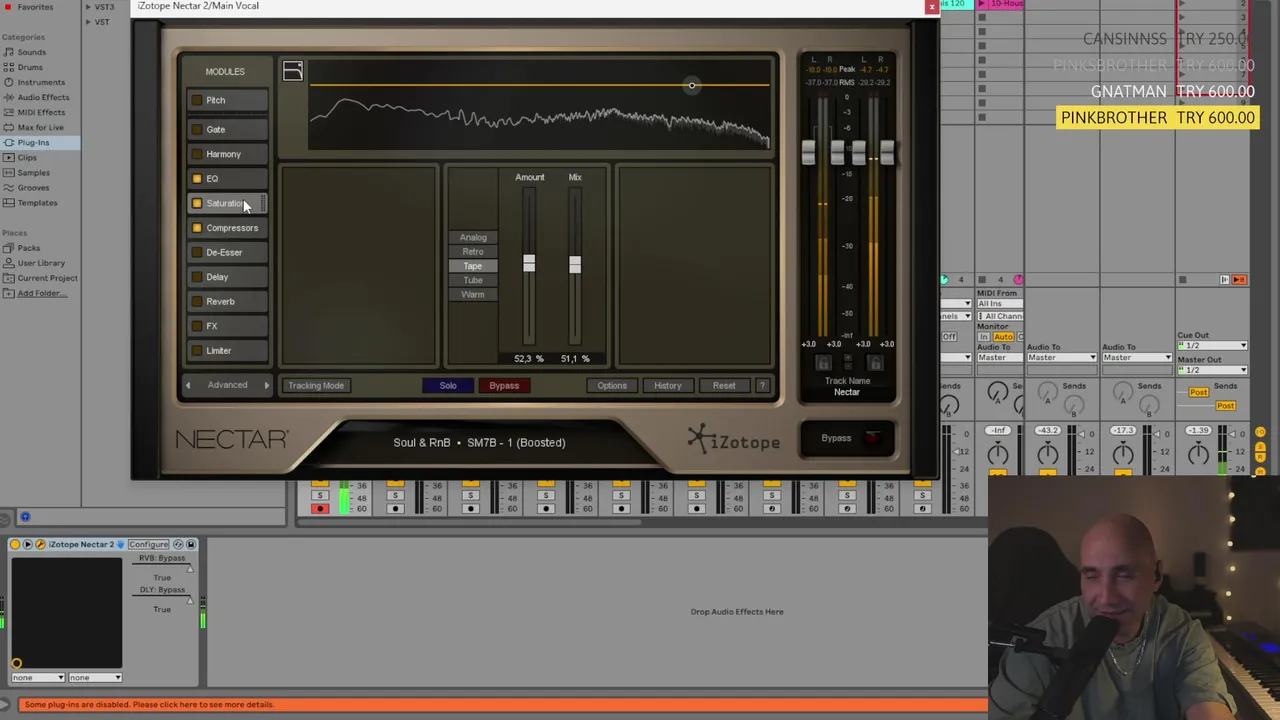This screenshot has height=720, width=1280.
Task: Enable the Reverb module power square
Action: (197, 301)
